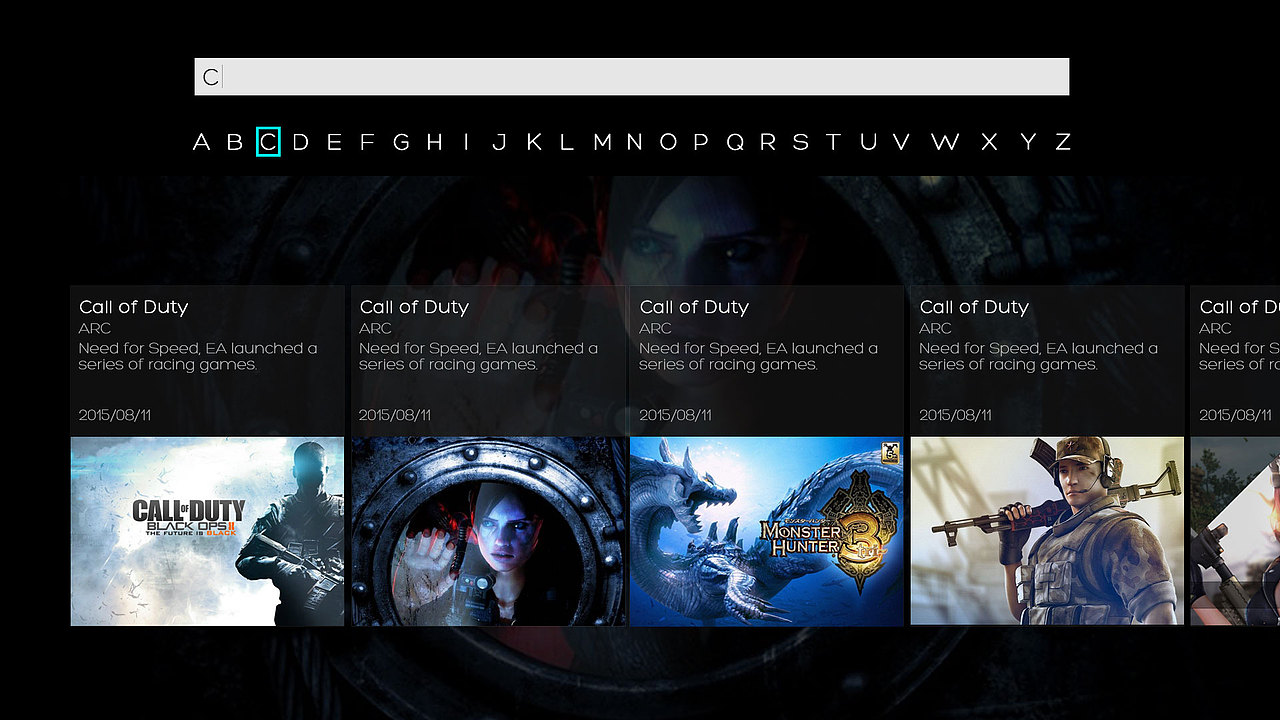Choose letter F in alphabet row
This screenshot has height=720, width=1280.
coord(367,142)
